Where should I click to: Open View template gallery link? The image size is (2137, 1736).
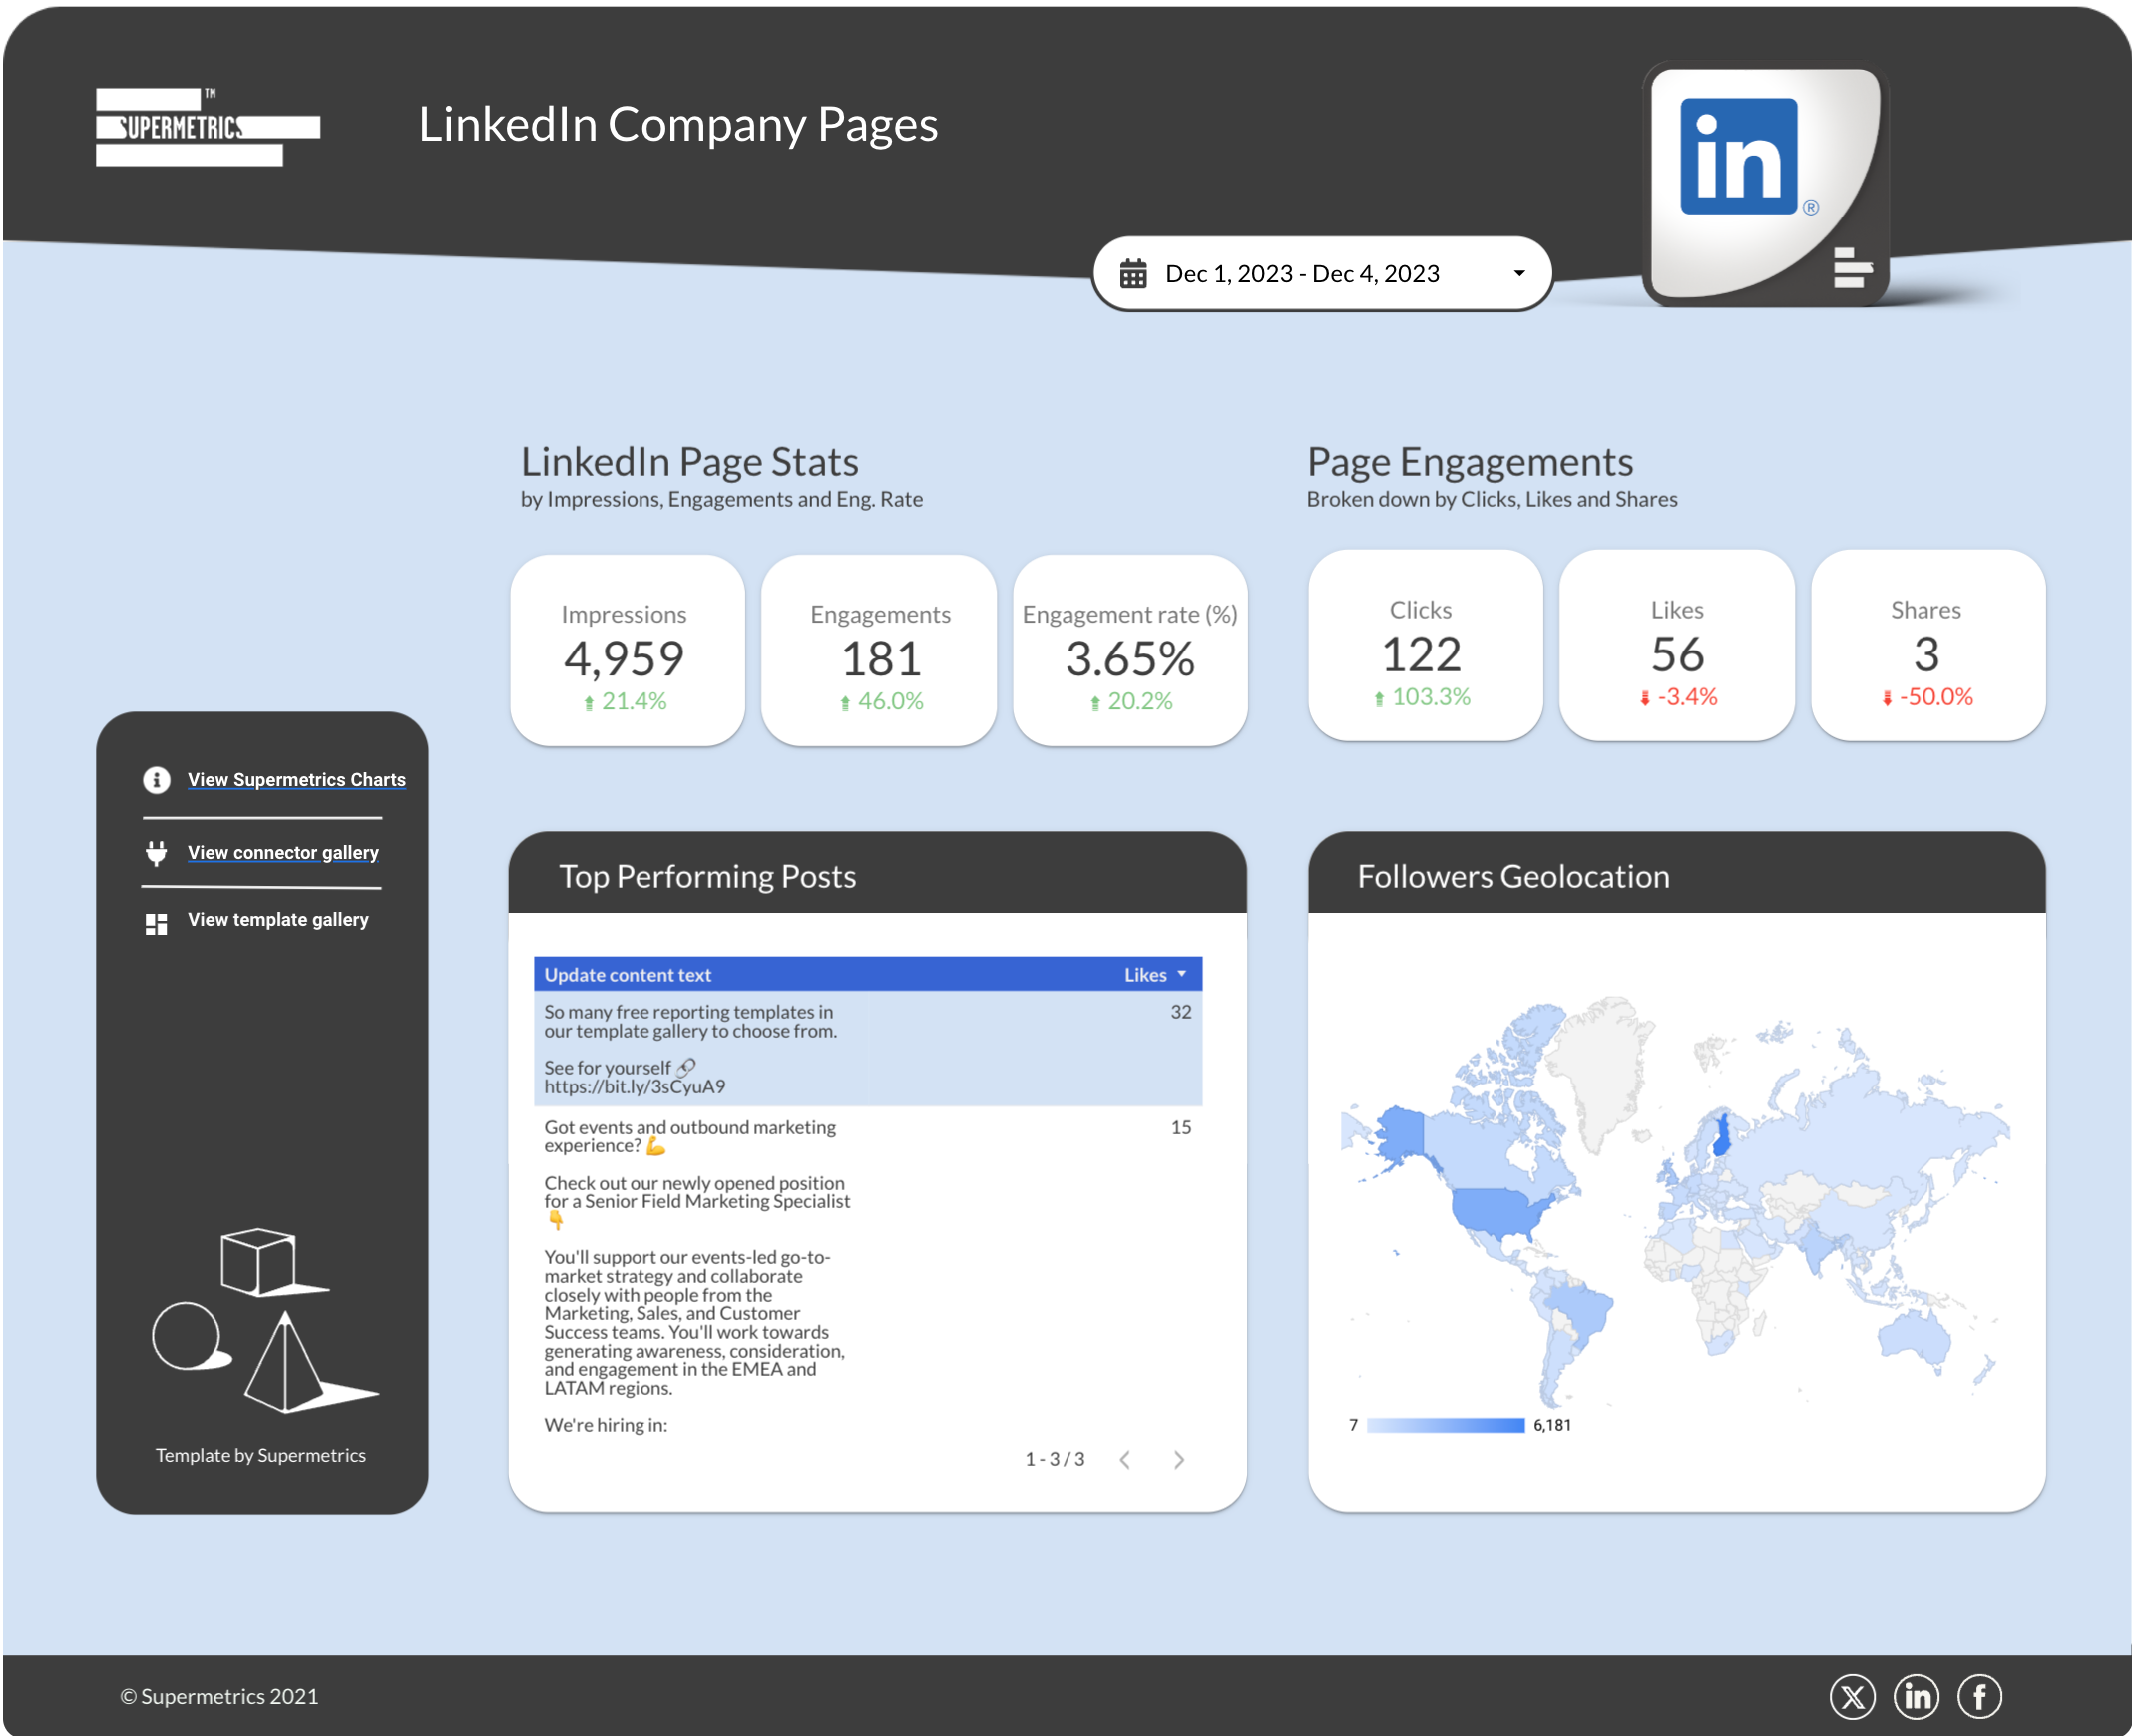(278, 920)
